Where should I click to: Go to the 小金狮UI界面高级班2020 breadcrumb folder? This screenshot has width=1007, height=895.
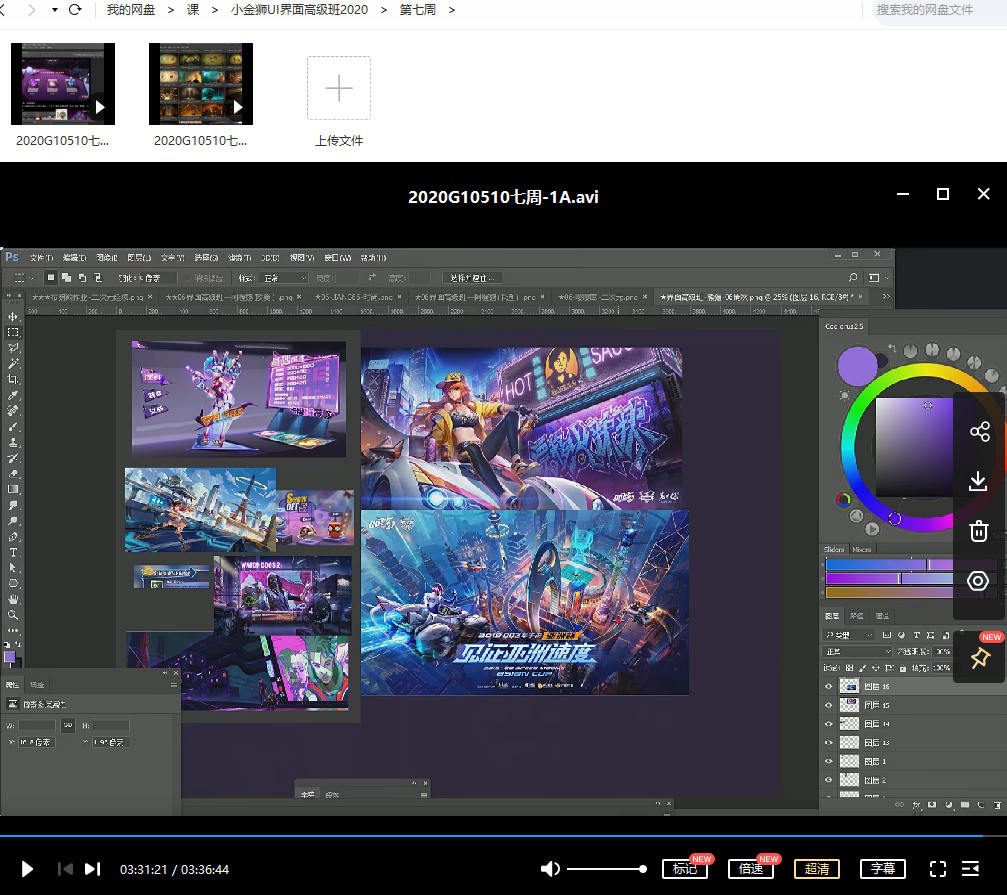(299, 10)
